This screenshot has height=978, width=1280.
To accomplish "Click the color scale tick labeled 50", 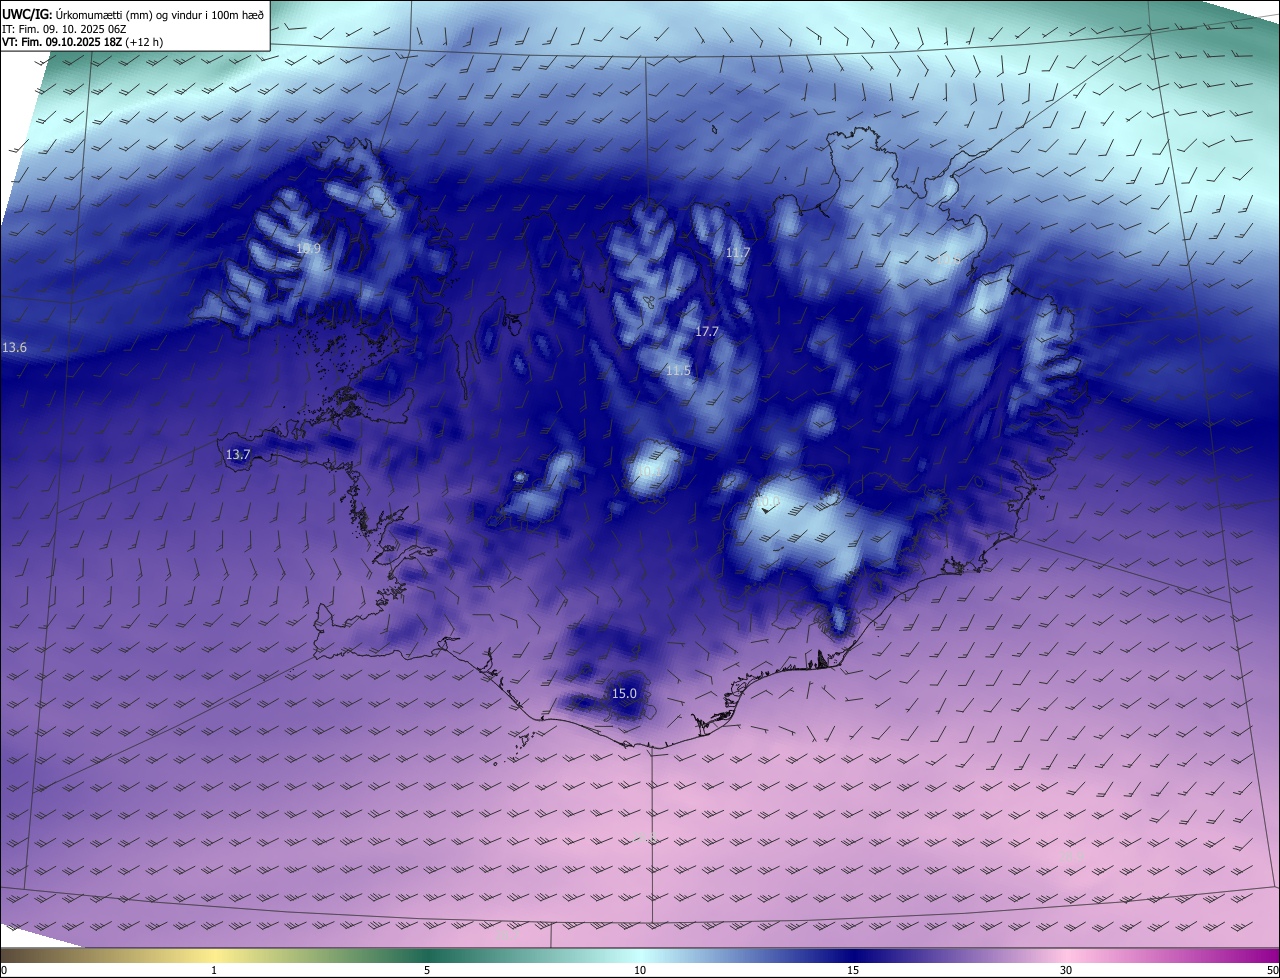I will click(1272, 971).
